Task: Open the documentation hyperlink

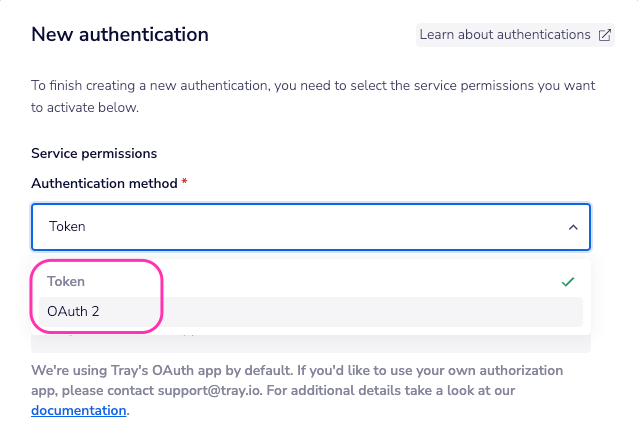Action: click(79, 410)
